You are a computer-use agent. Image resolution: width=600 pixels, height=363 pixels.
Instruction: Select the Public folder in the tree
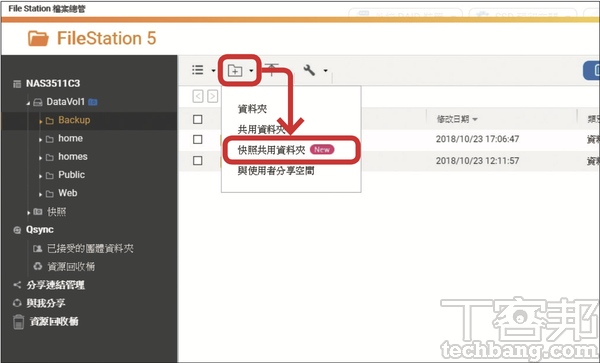[x=72, y=175]
